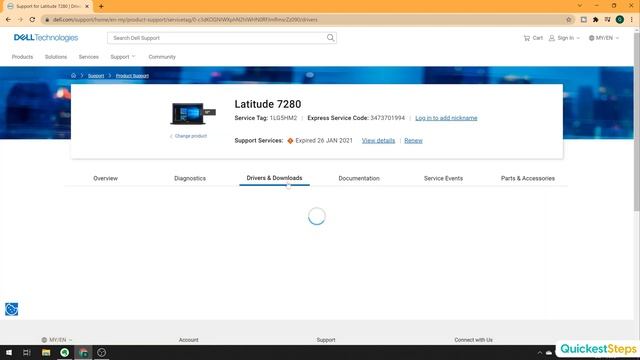
Task: Open the Chrome profile avatar
Action: coord(620,20)
